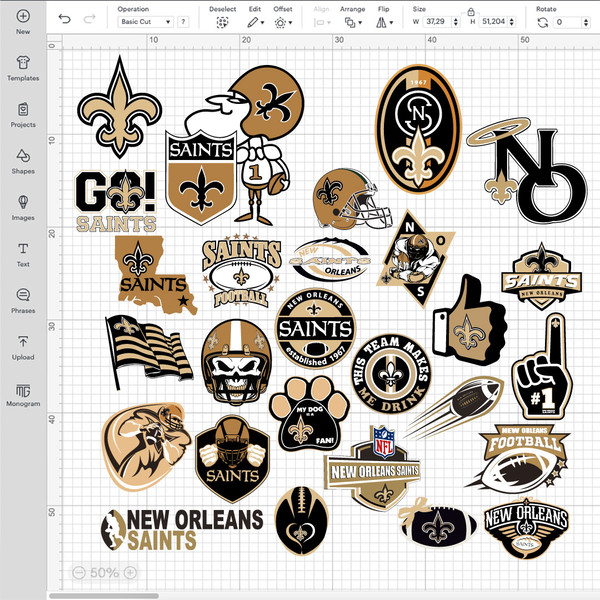Click the Undo arrow
Viewport: 600px width, 600px height.
65,19
